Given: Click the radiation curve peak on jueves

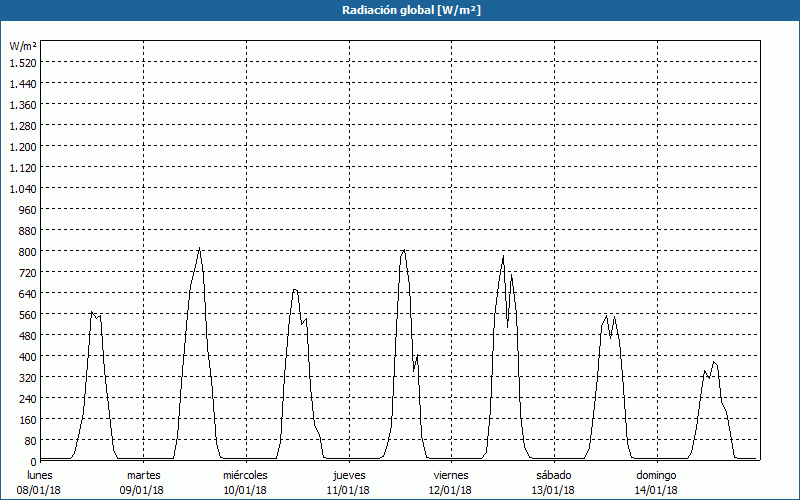Looking at the screenshot, I should pyautogui.click(x=403, y=250).
